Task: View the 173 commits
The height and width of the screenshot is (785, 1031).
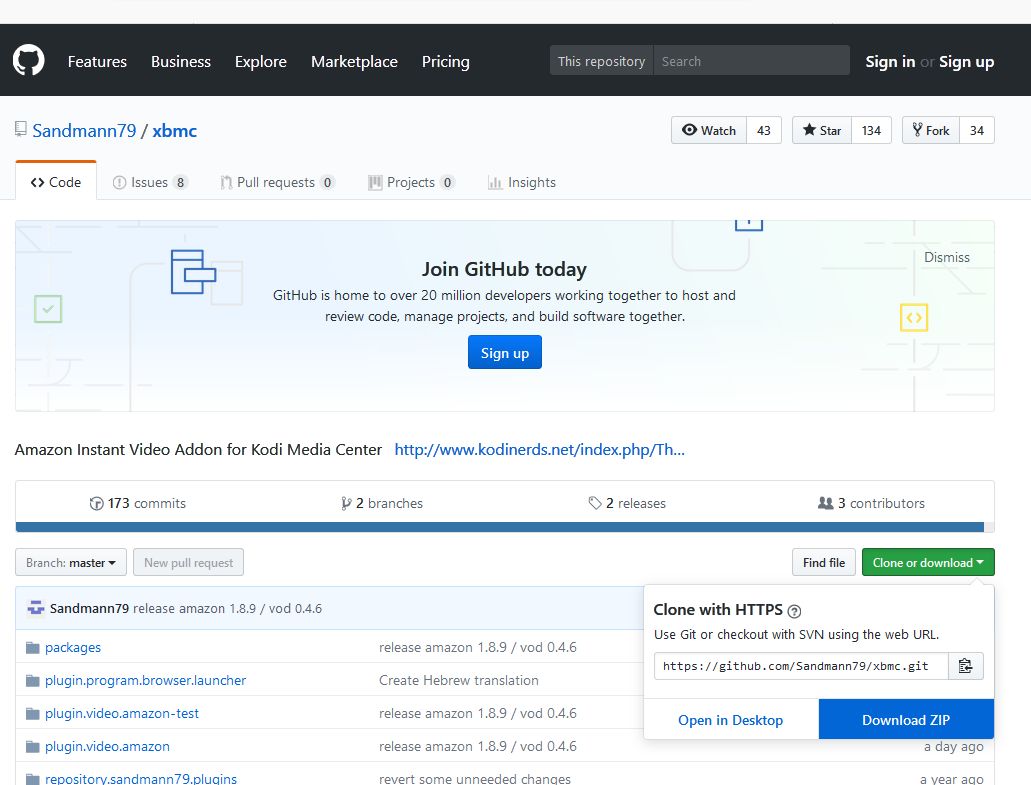Action: (137, 503)
